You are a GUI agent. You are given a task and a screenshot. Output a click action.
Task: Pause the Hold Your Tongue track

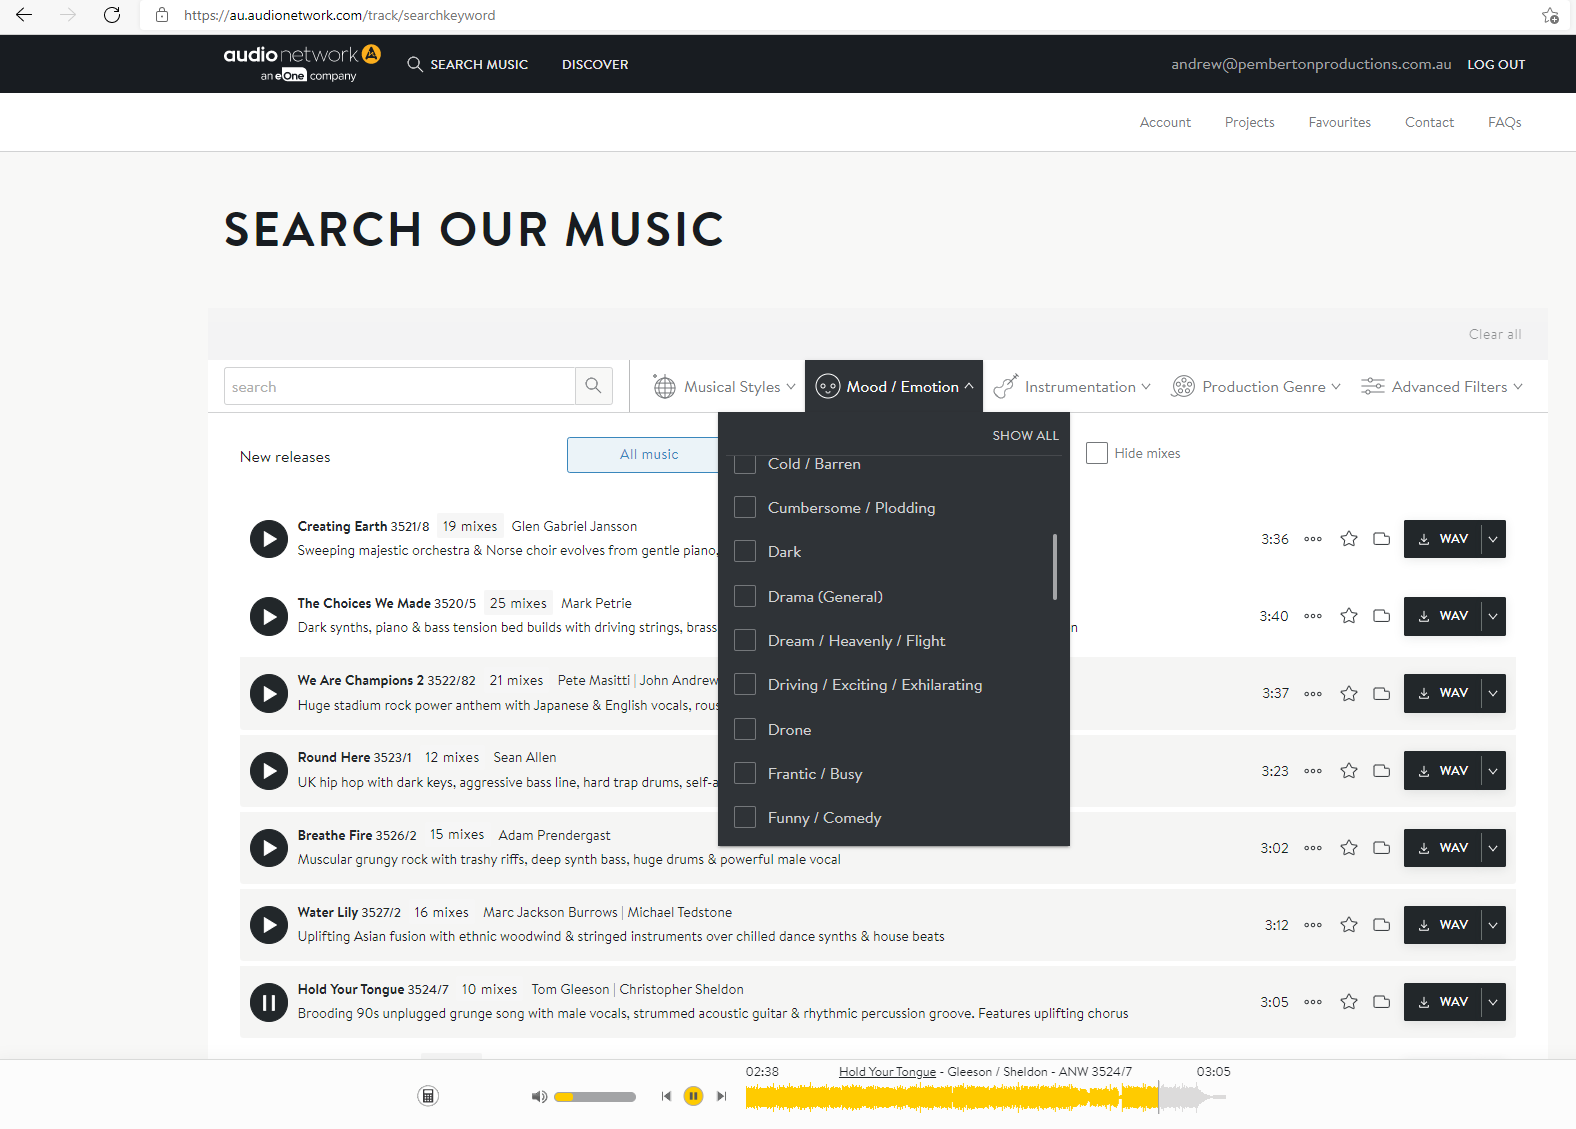click(x=268, y=1002)
